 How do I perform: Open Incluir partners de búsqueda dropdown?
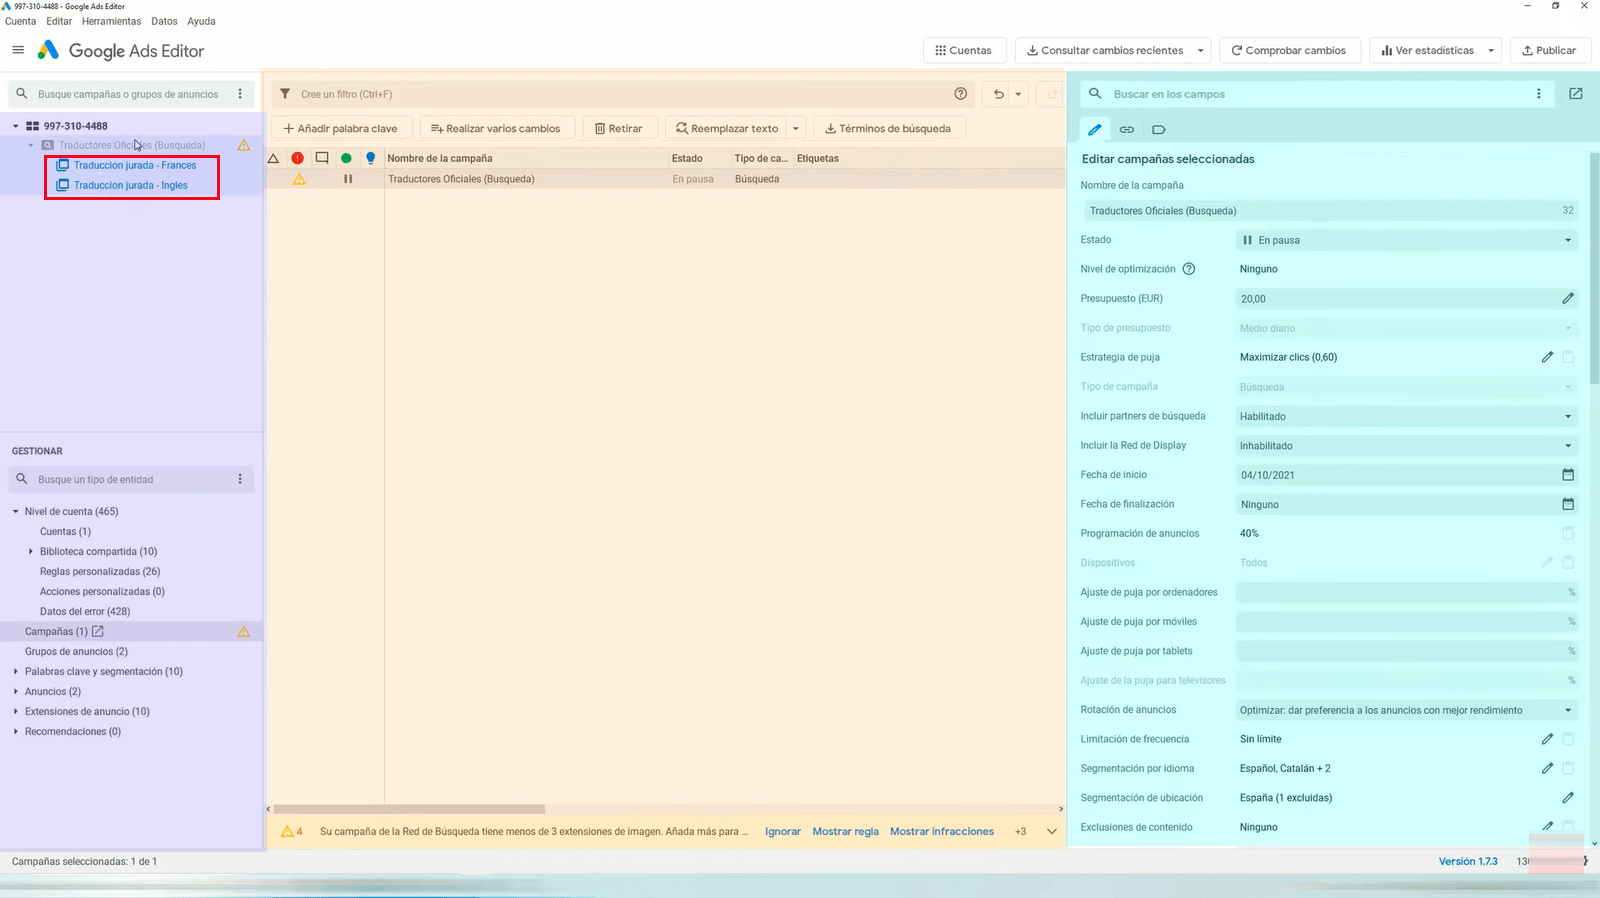1407,416
